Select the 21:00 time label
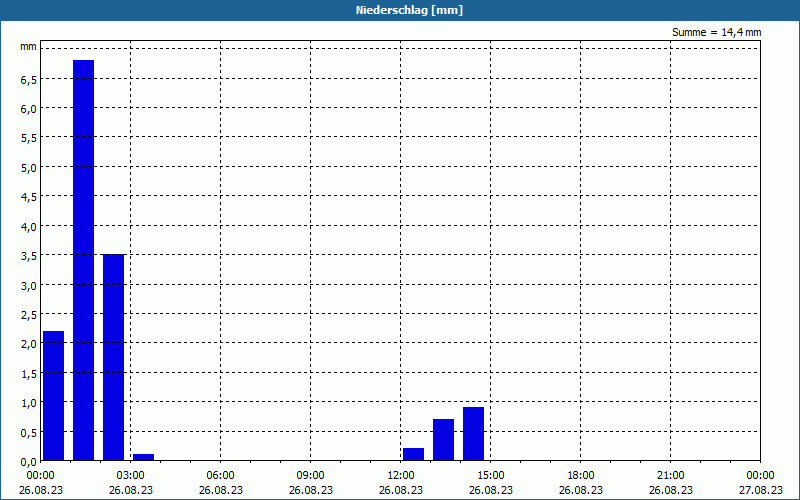Viewport: 800px width, 500px height. pos(670,476)
